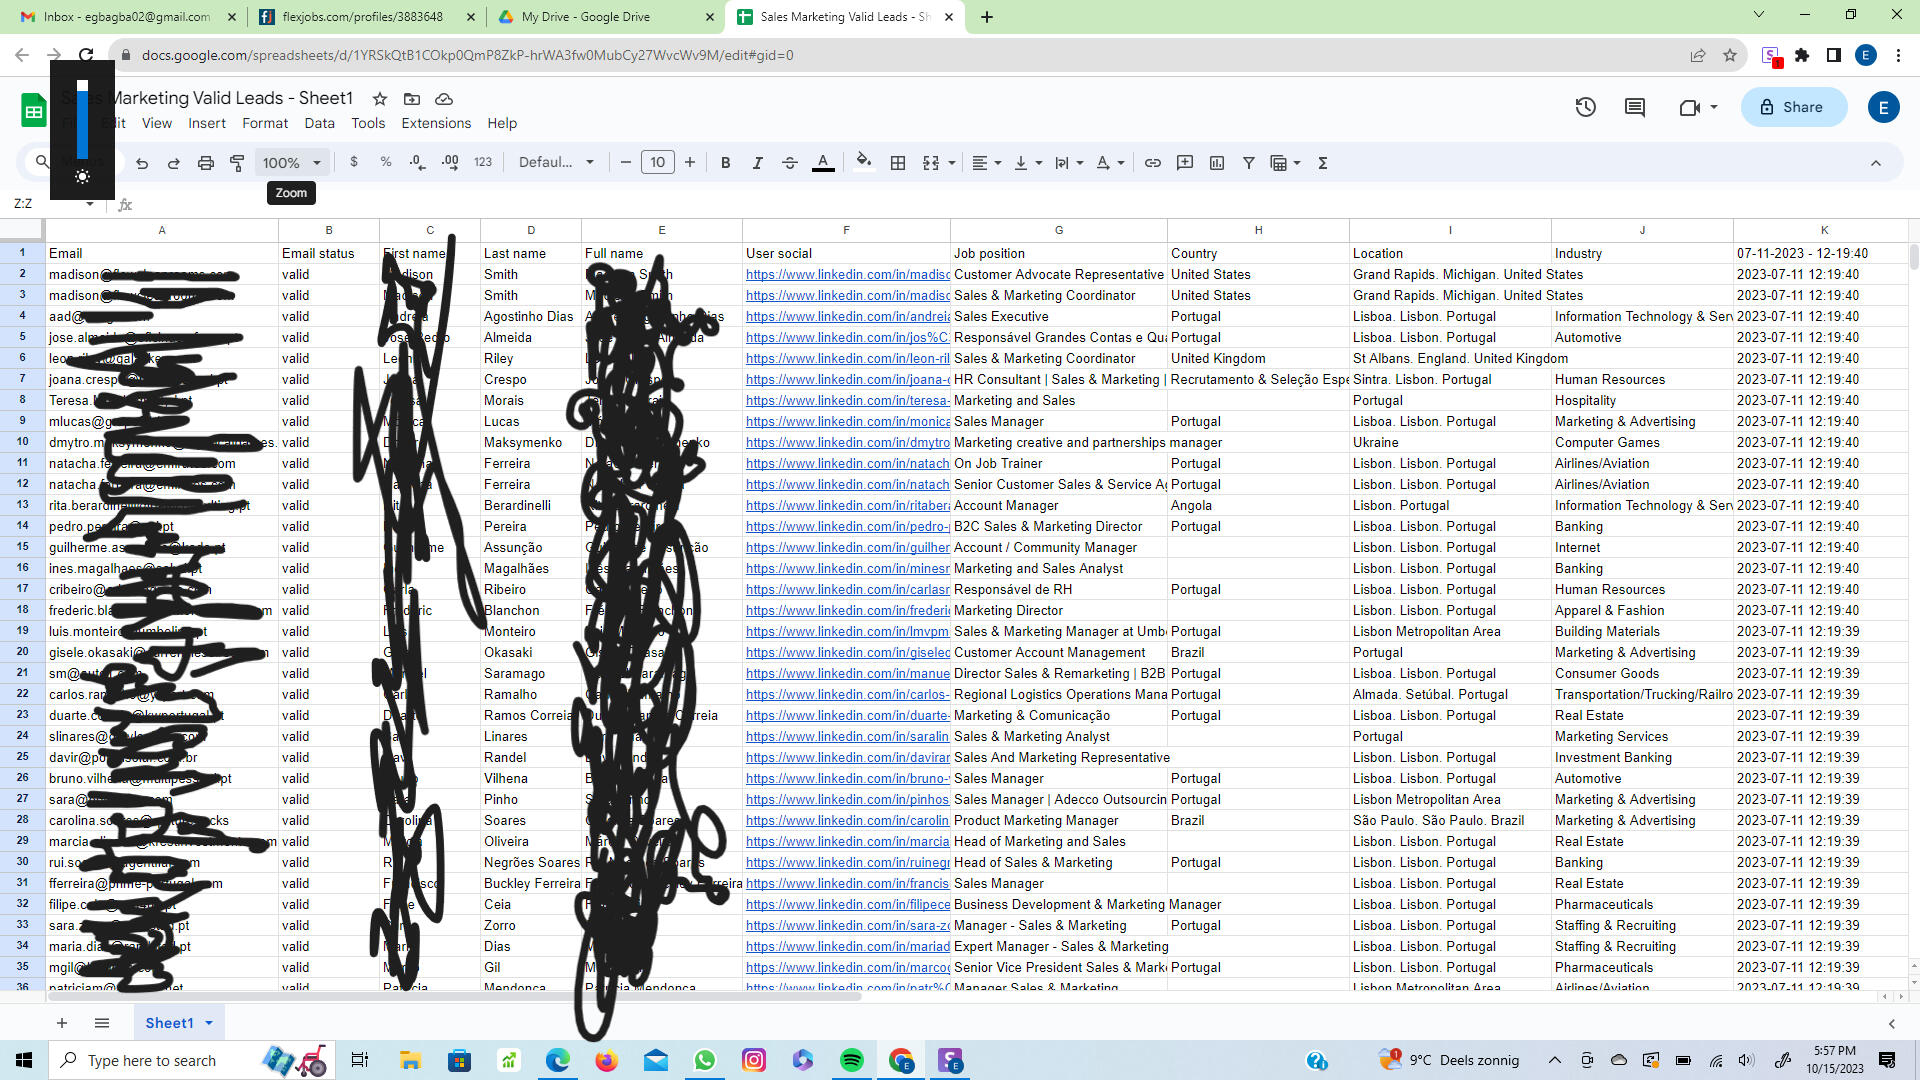Open the Extensions menu
Screen dimensions: 1920x1080
click(x=436, y=123)
